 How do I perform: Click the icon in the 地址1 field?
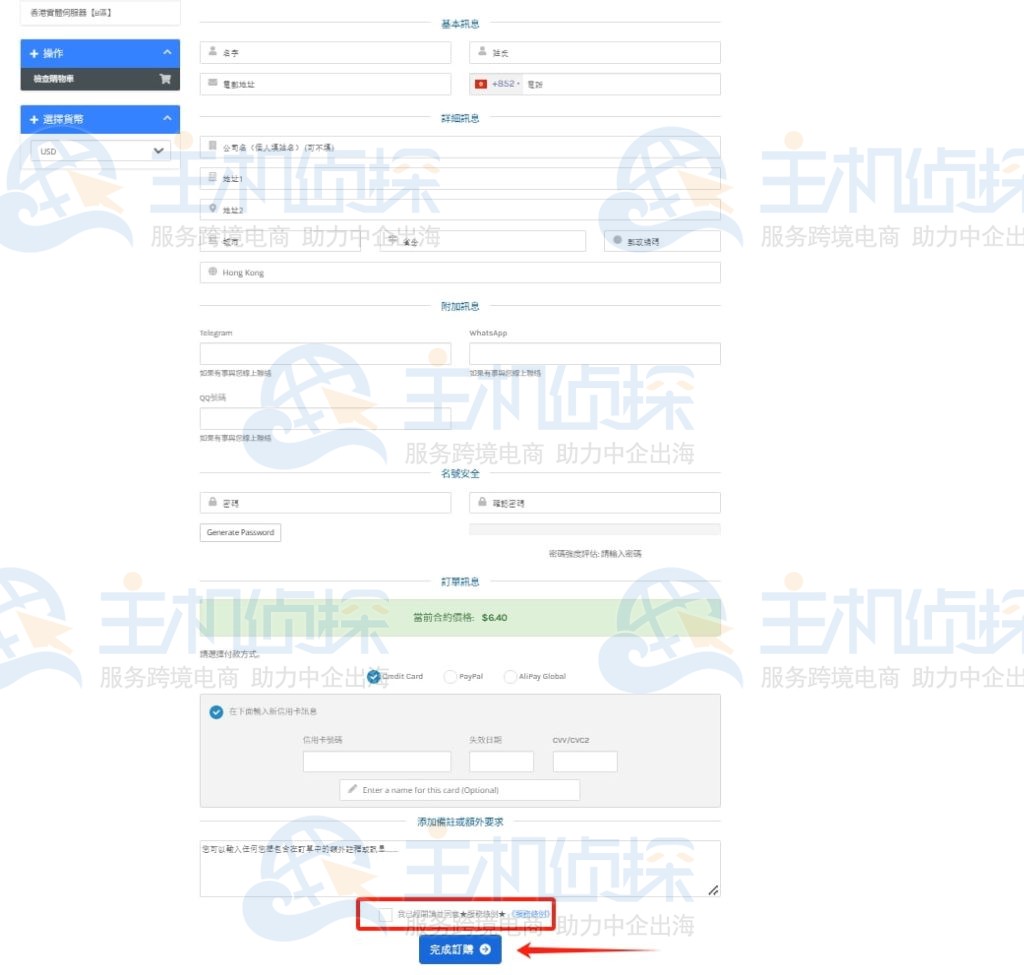[212, 176]
